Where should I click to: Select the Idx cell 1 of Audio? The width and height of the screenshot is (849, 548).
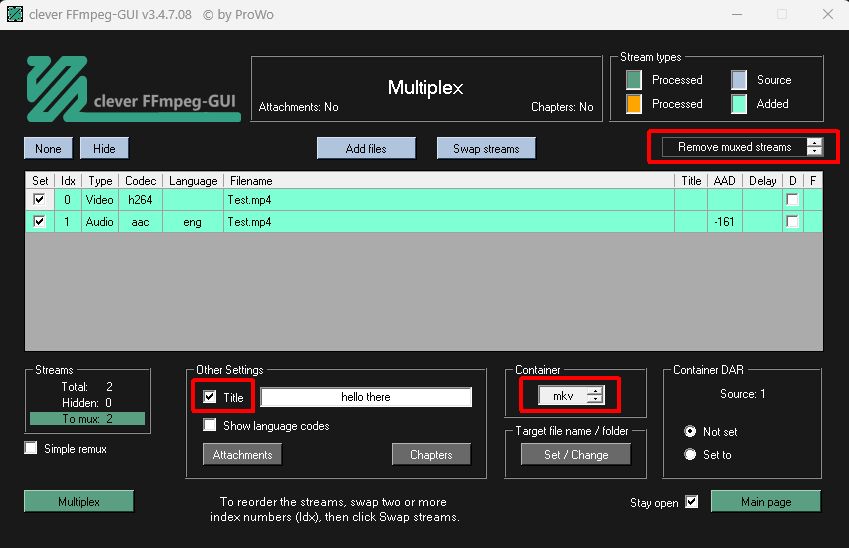(68, 222)
